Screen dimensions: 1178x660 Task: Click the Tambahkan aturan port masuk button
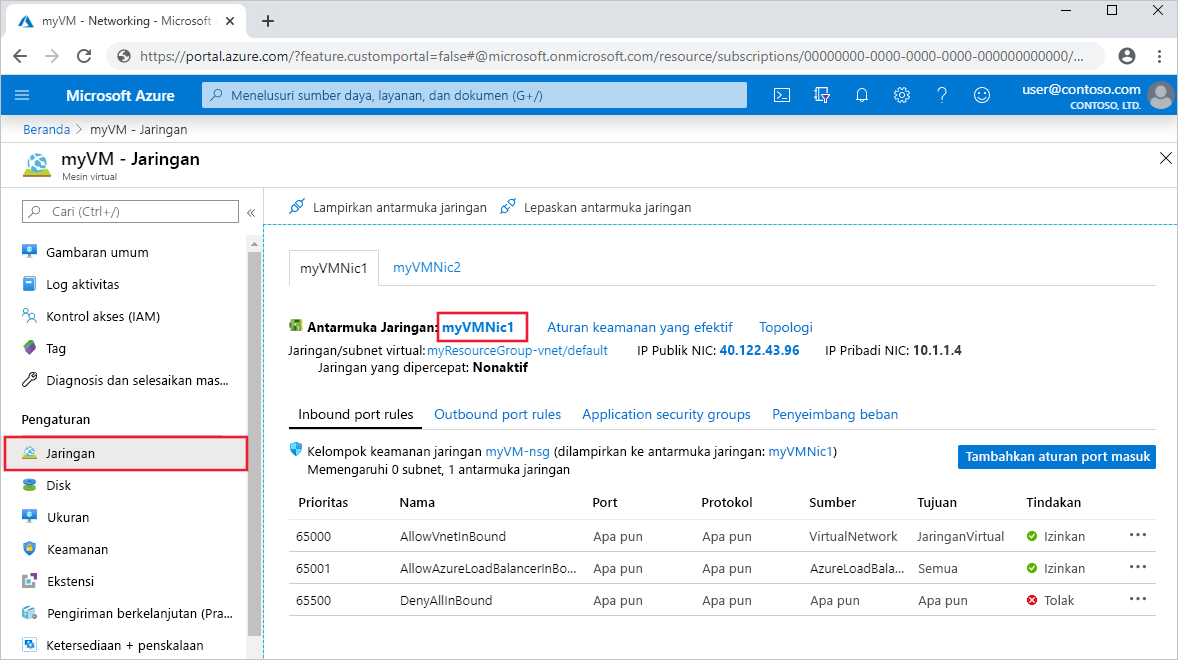(1056, 456)
